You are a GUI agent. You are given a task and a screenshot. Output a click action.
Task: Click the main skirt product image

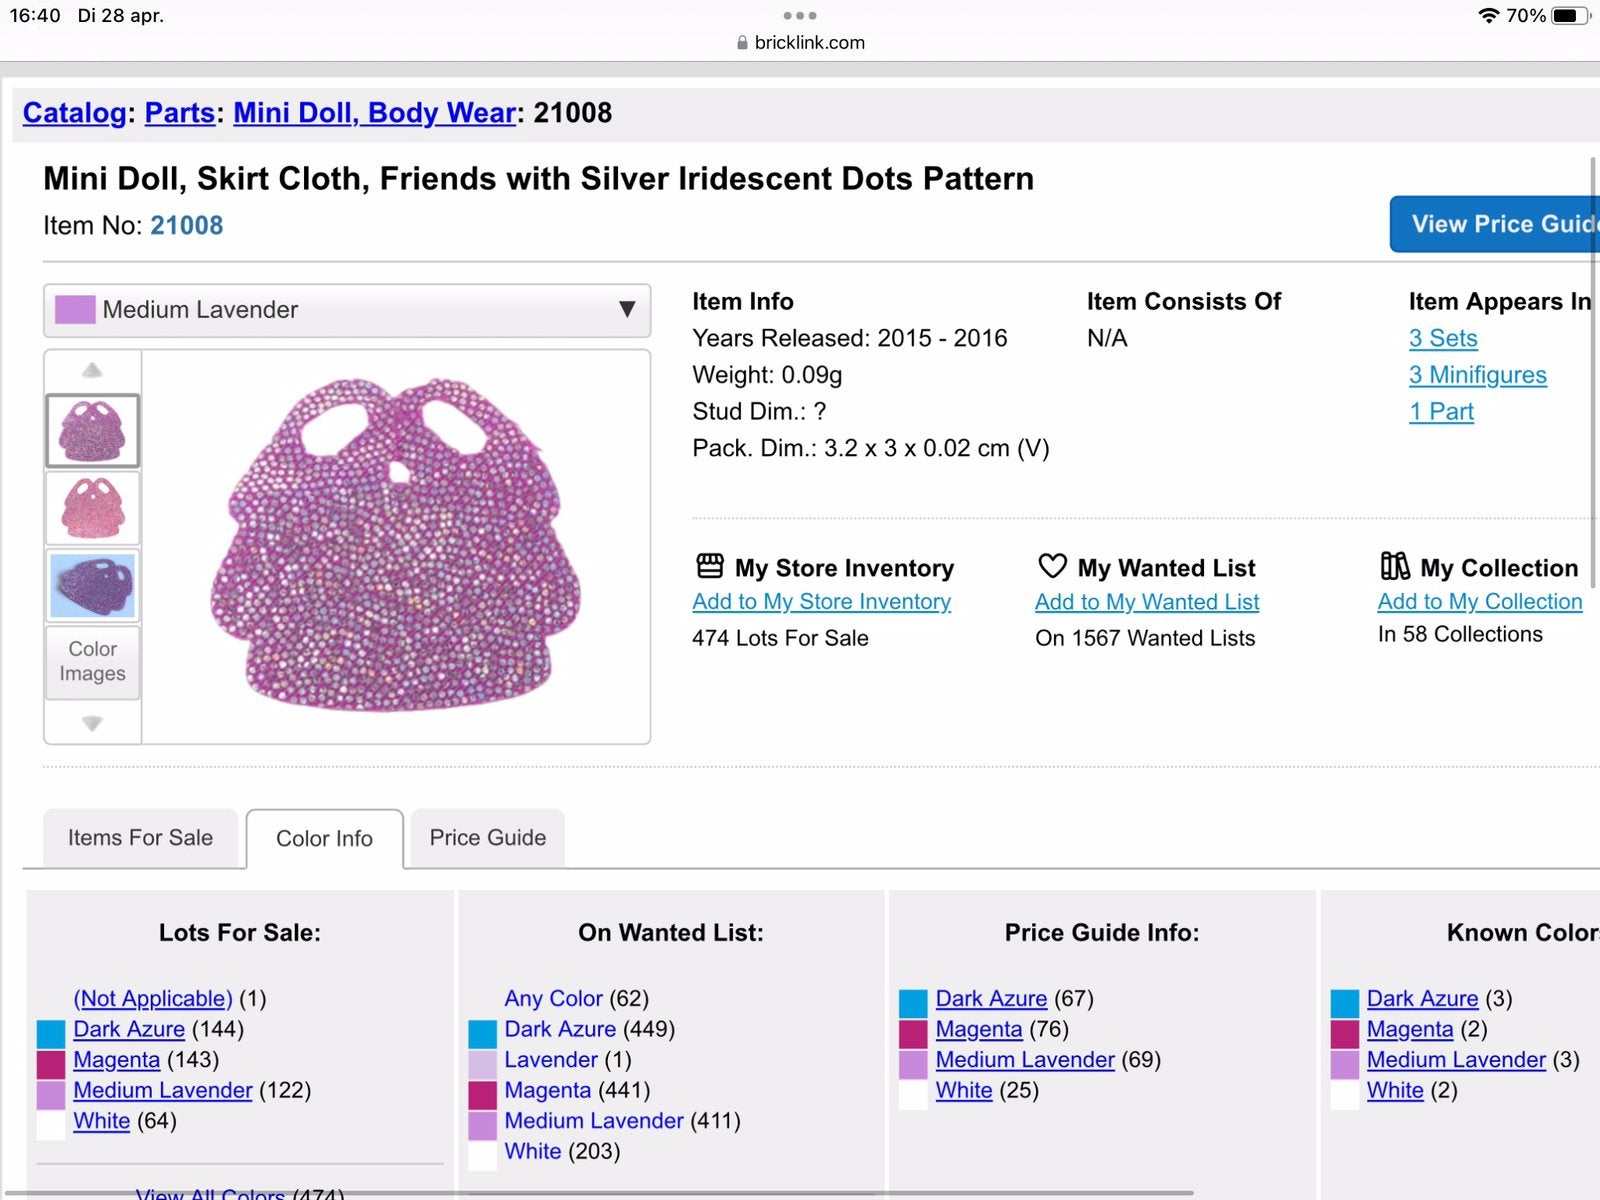point(396,546)
